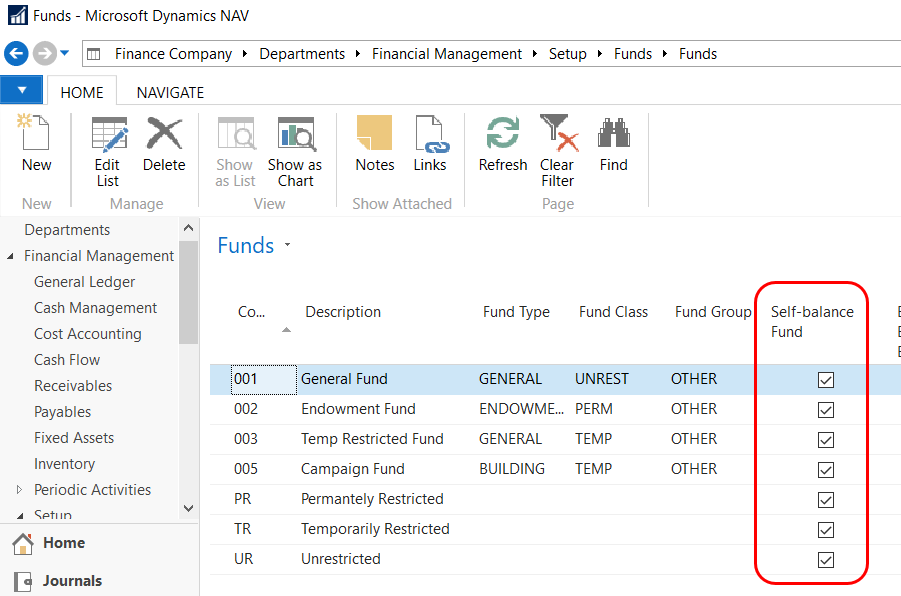The width and height of the screenshot is (901, 596).
Task: Open Journals in the navigation pane
Action: 72,580
